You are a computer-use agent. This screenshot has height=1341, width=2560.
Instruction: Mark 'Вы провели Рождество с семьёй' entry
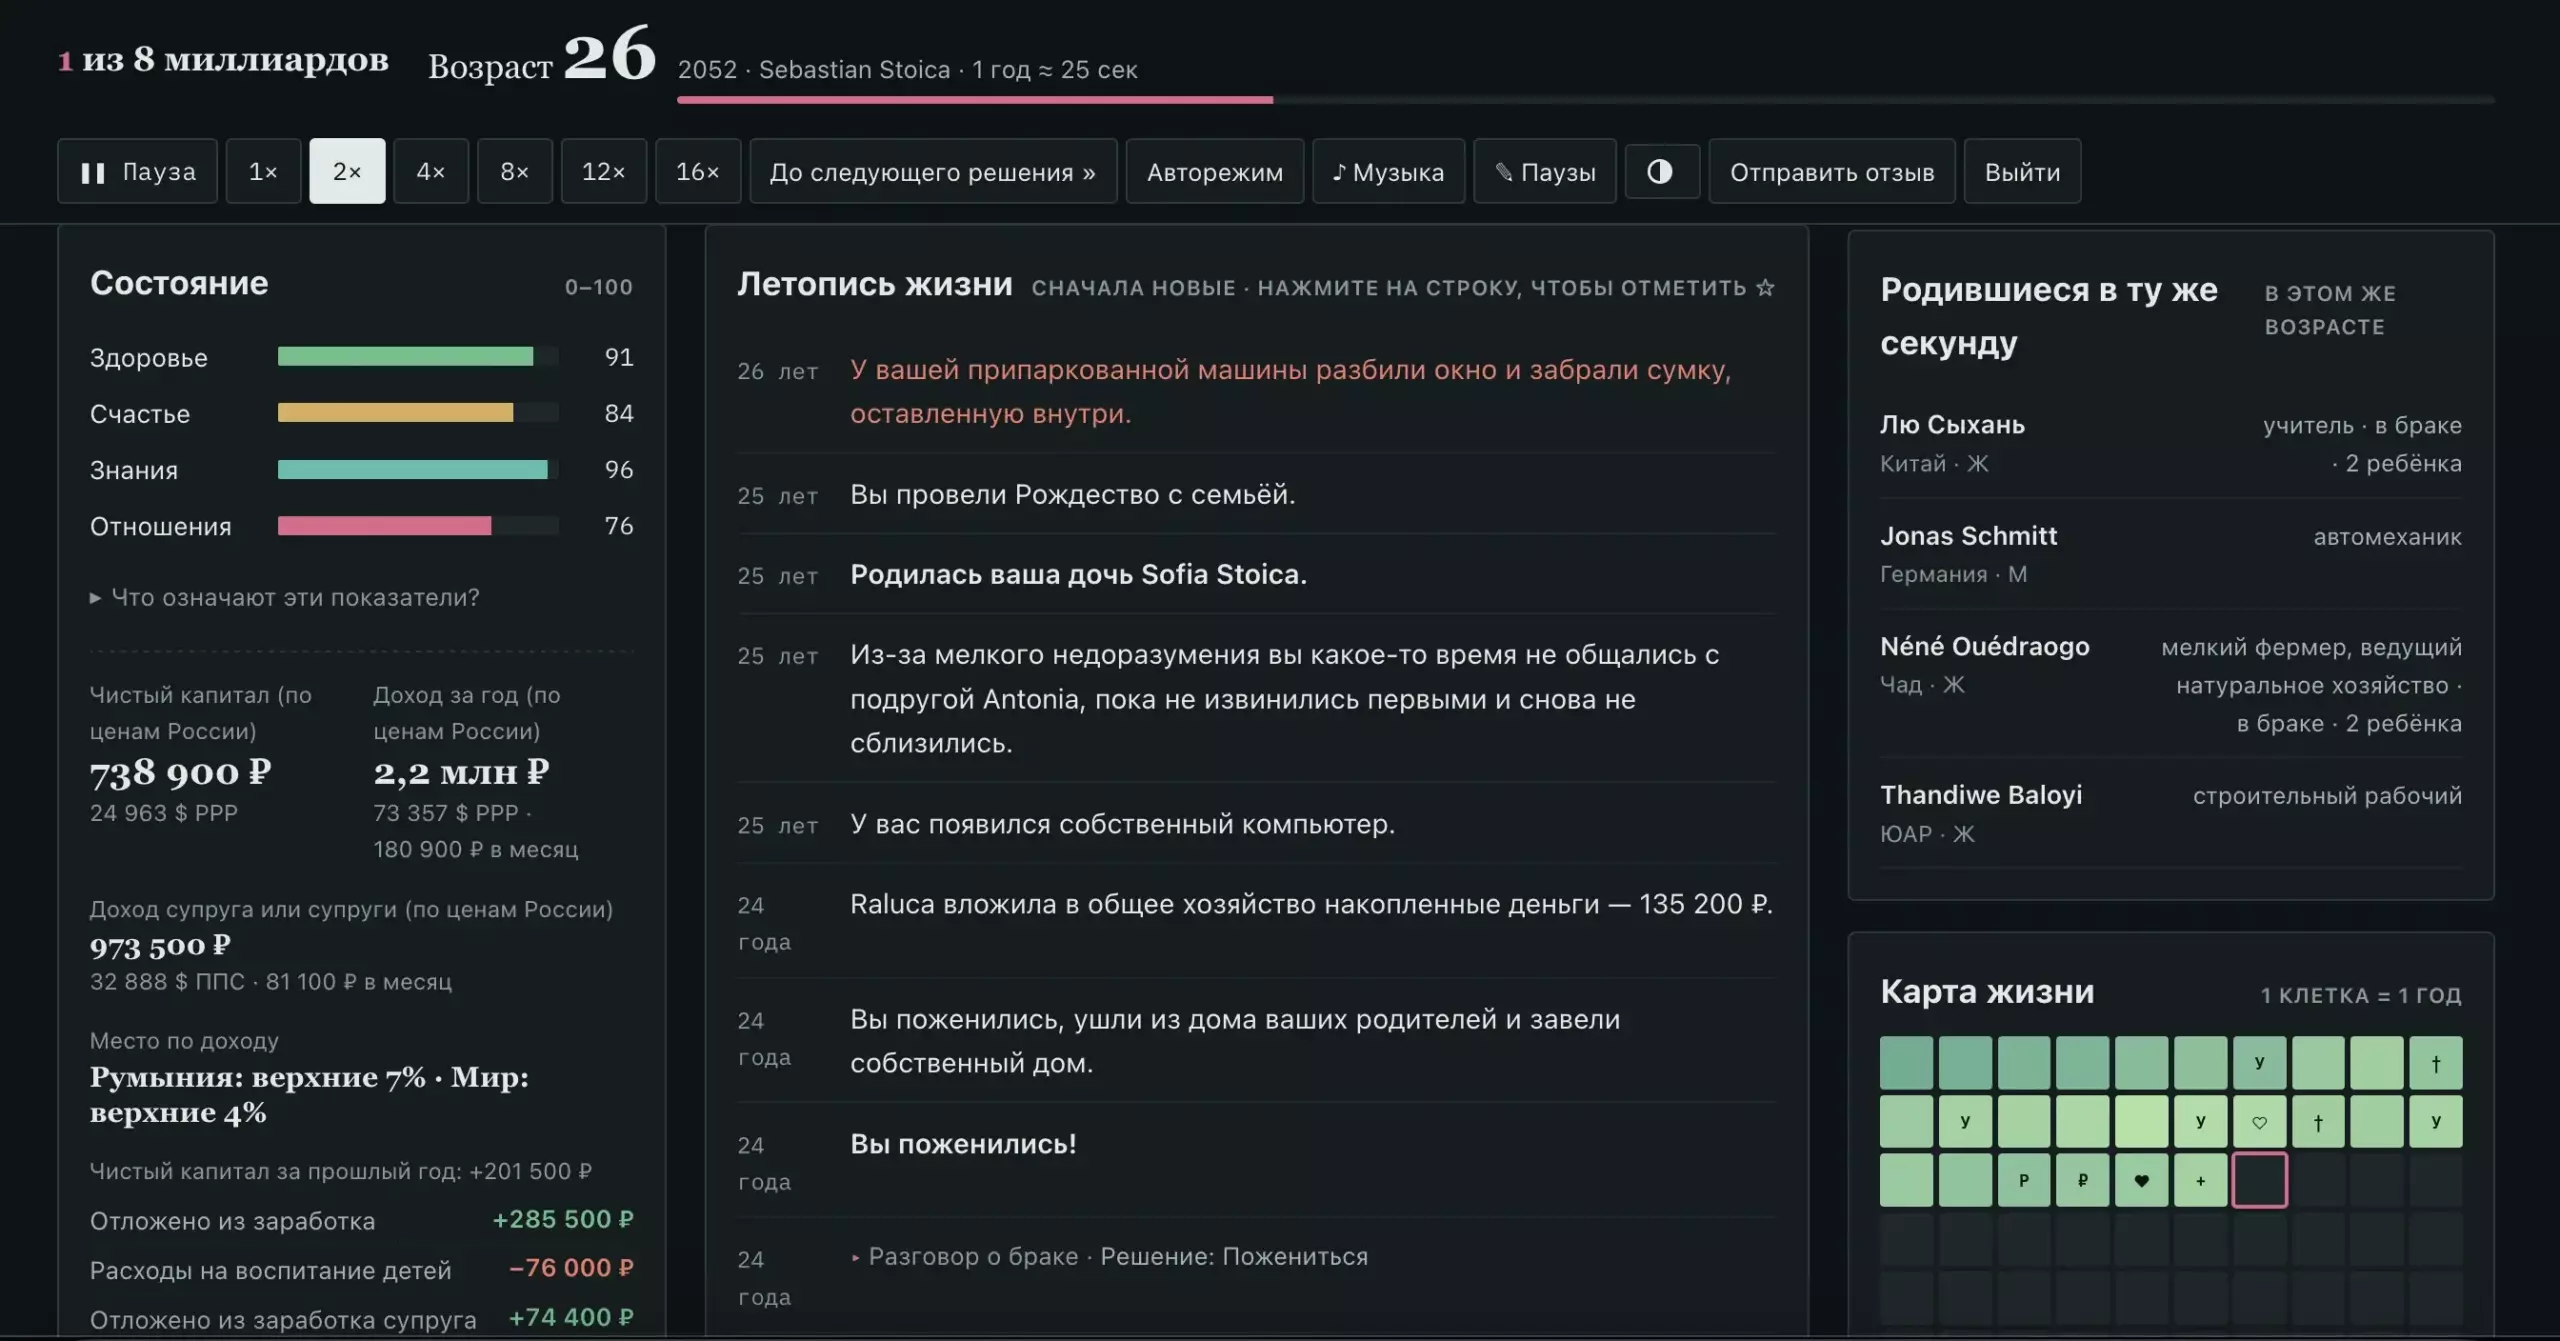click(1256, 494)
